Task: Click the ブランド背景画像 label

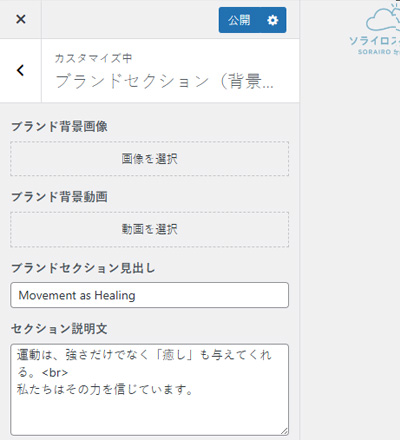Action: (x=59, y=127)
